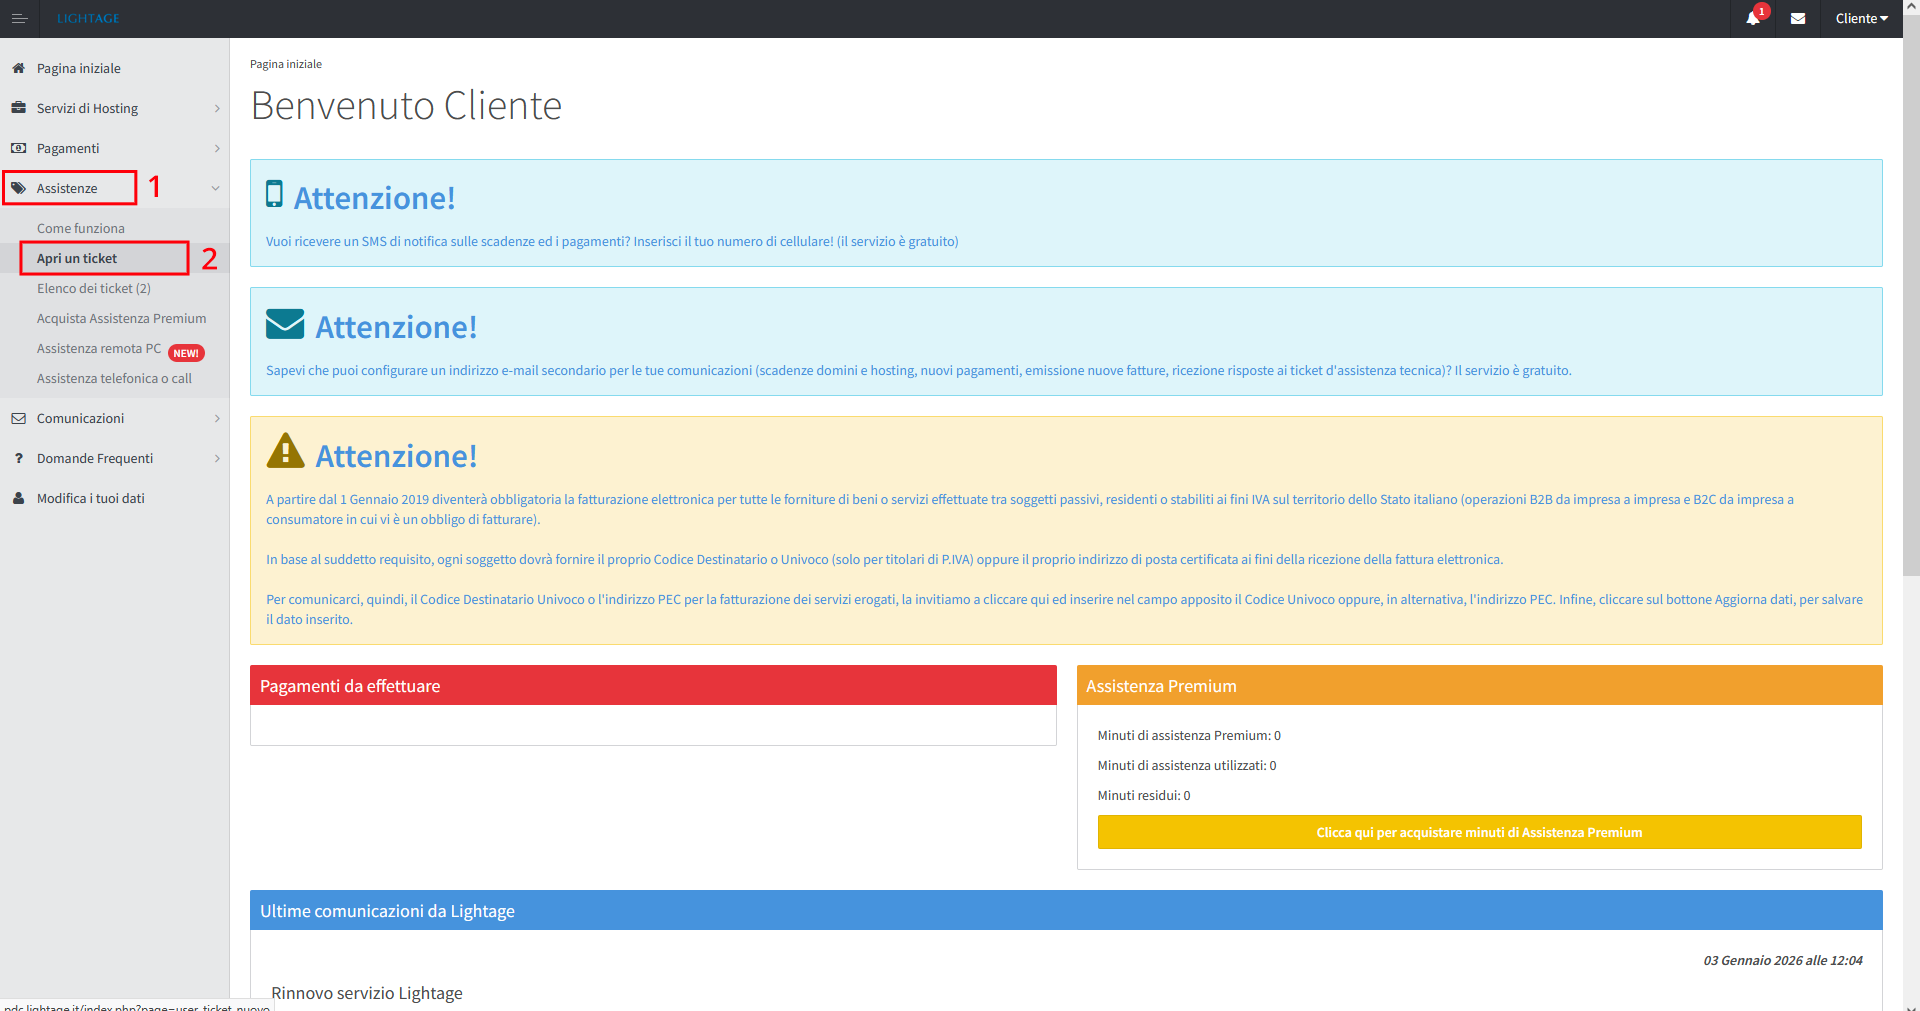
Task: Open Acquista Assistenza Premium link
Action: coord(121,318)
